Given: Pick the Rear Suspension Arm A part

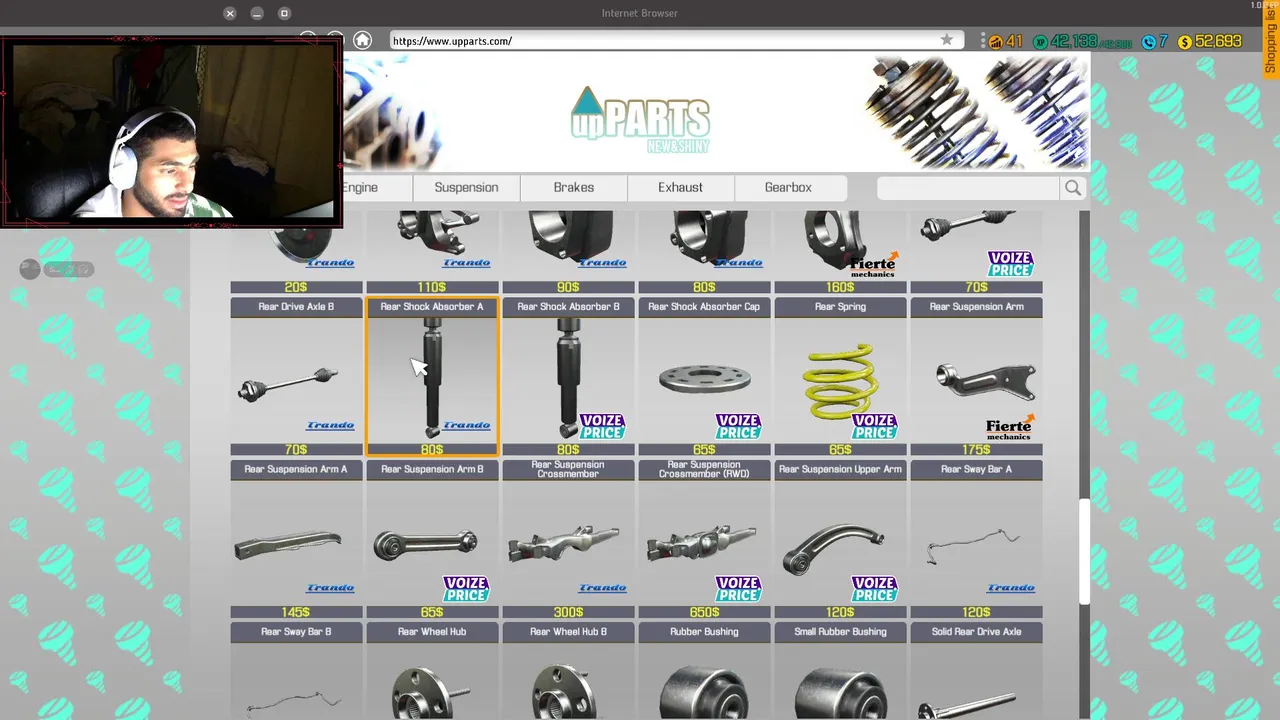Looking at the screenshot, I should (296, 540).
